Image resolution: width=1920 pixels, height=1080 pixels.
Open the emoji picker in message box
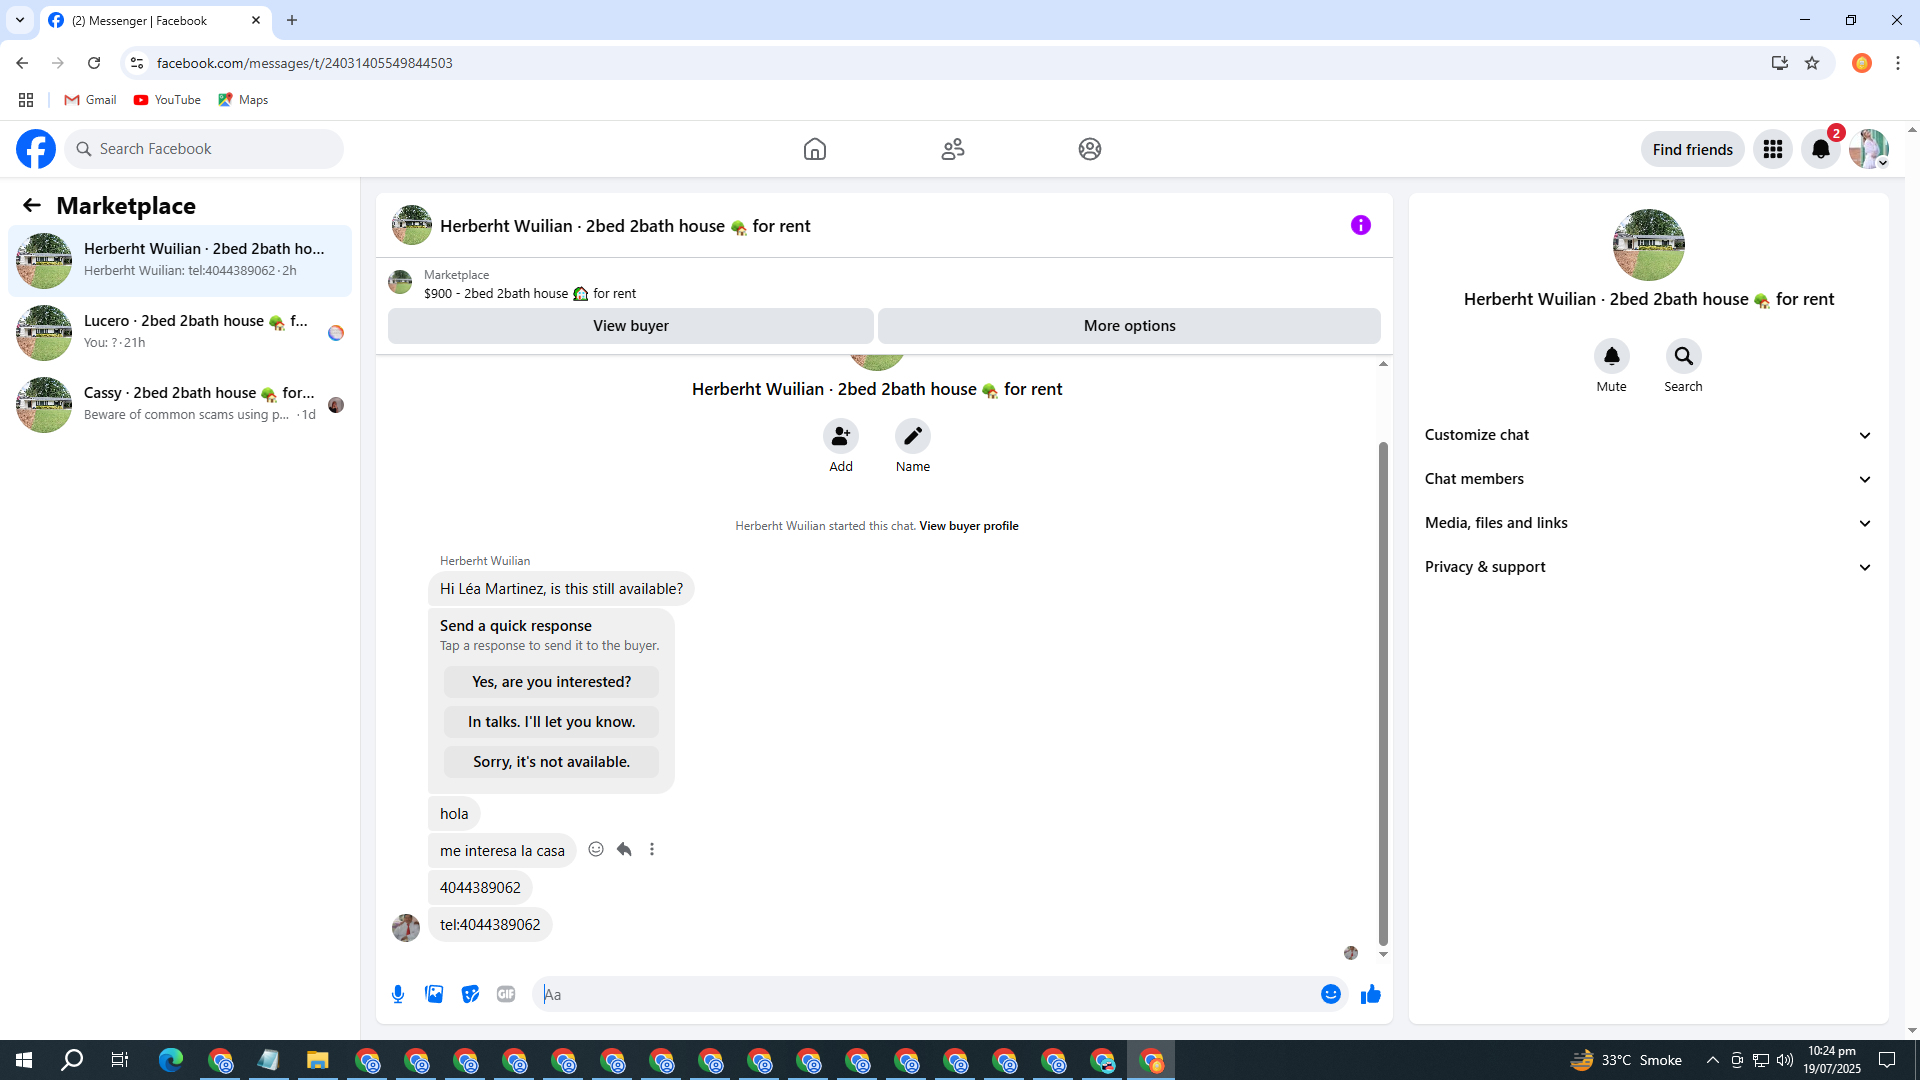click(1330, 994)
